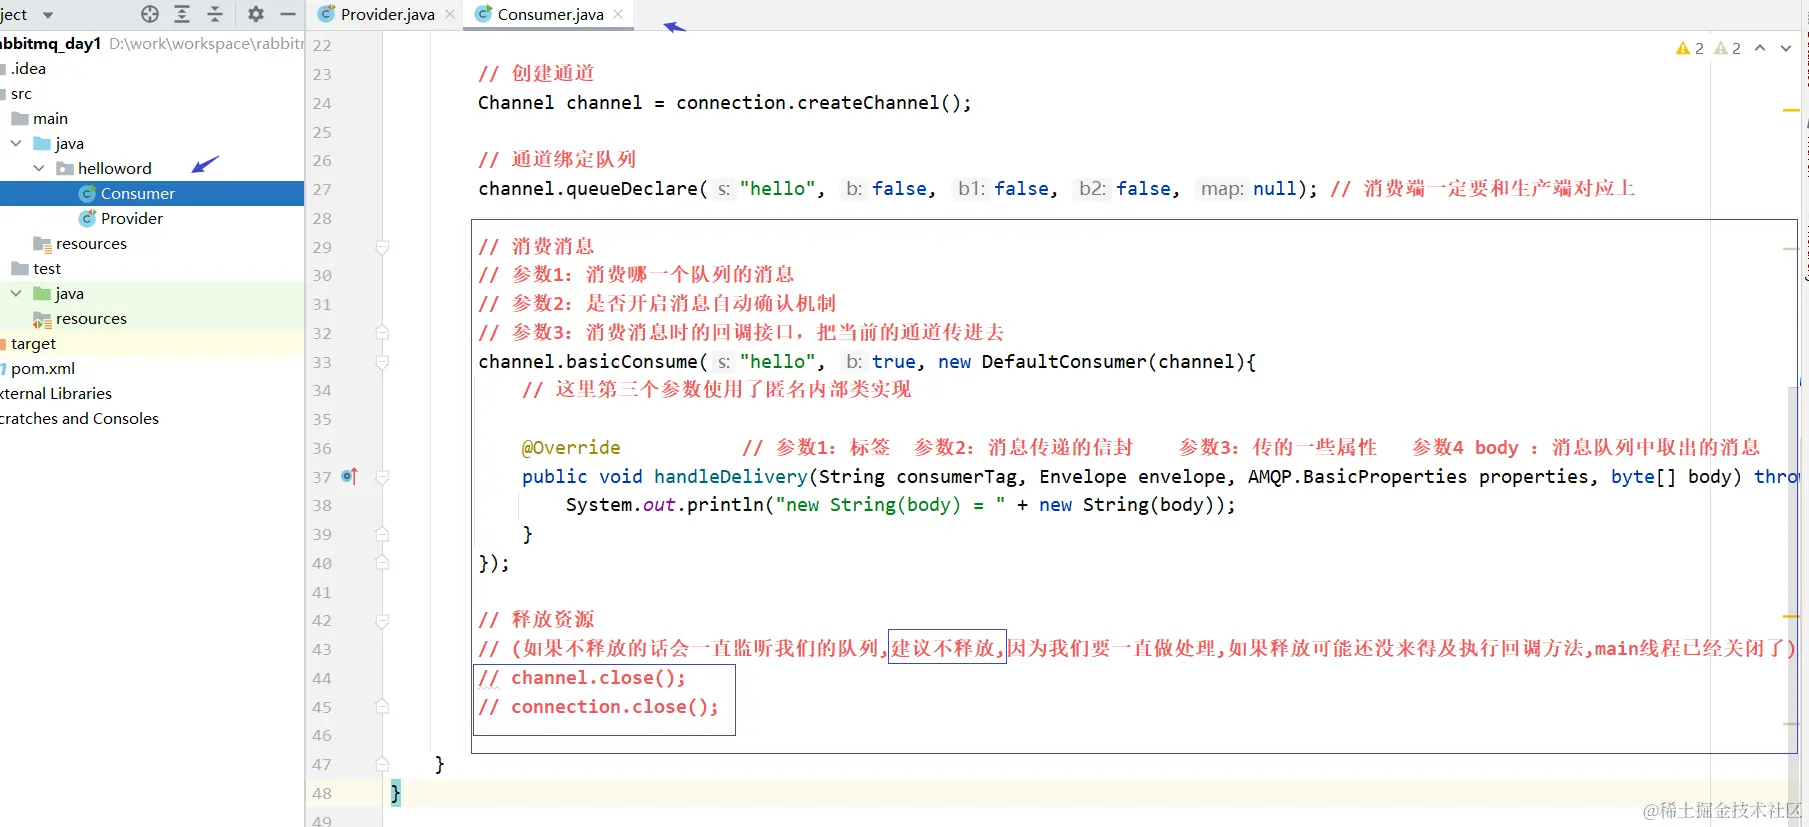Toggle fold marker at line 32
The width and height of the screenshot is (1809, 827).
(382, 333)
